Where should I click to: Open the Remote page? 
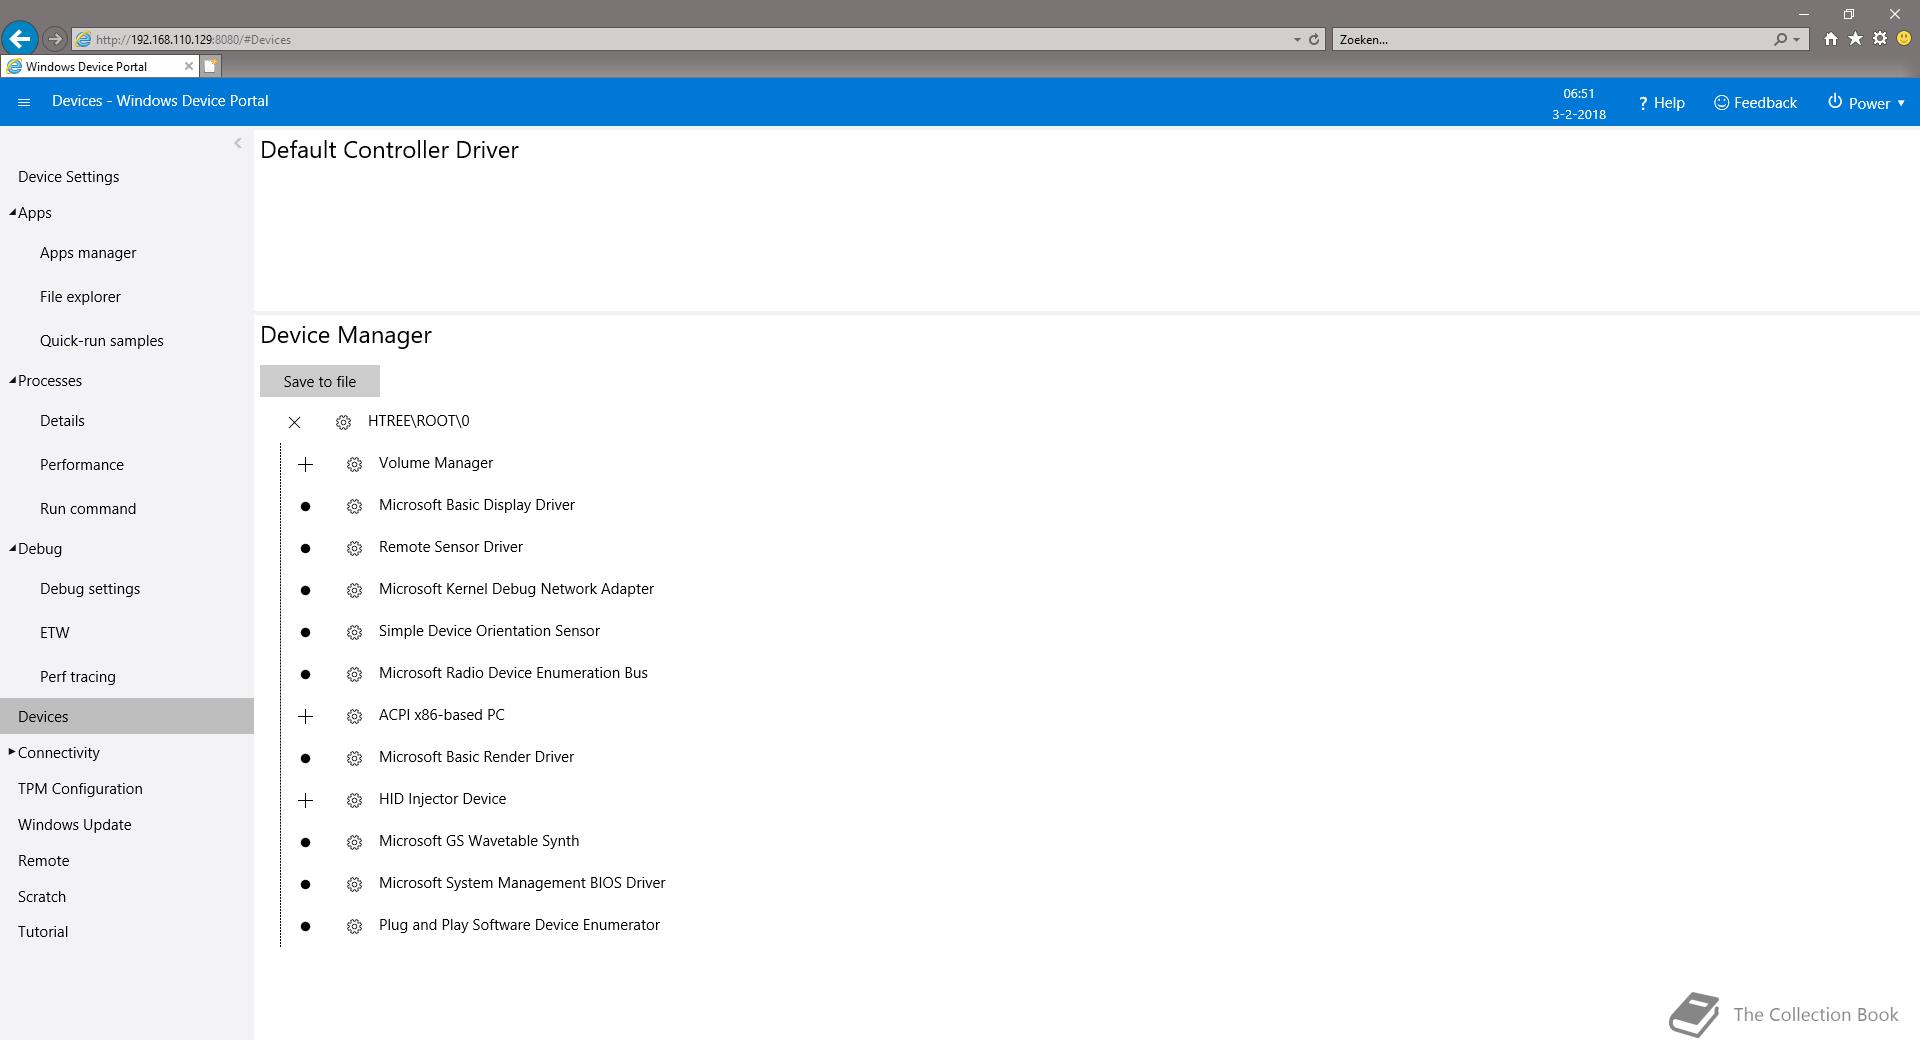pos(44,861)
